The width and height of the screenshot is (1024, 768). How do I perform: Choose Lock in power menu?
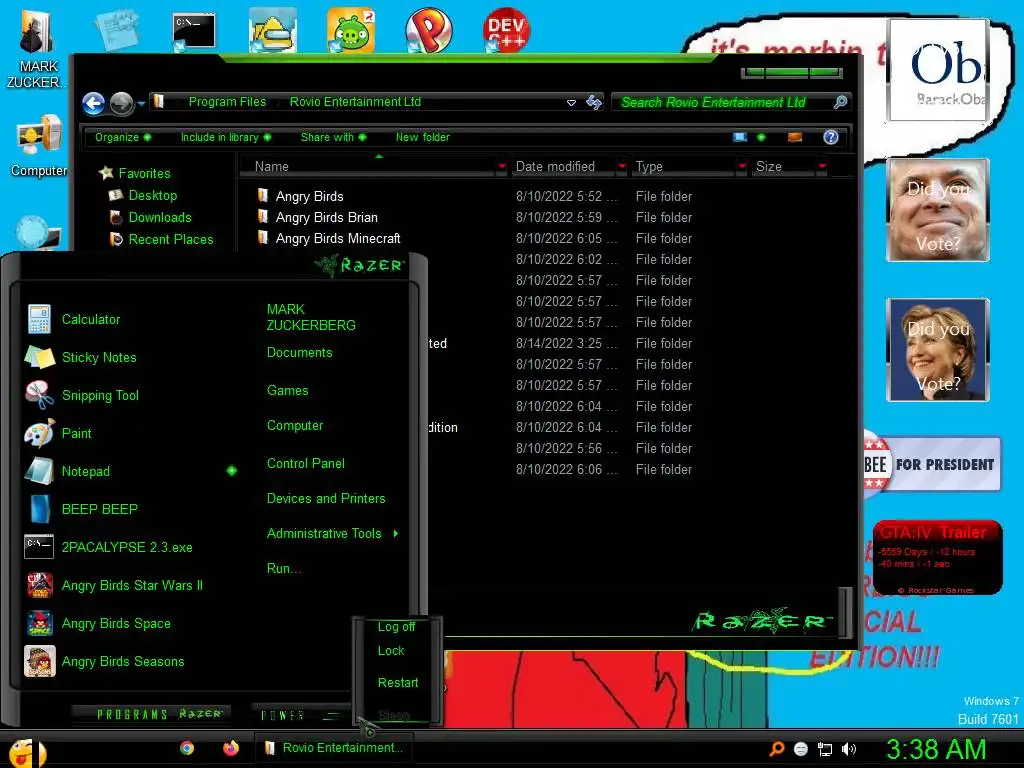point(391,651)
